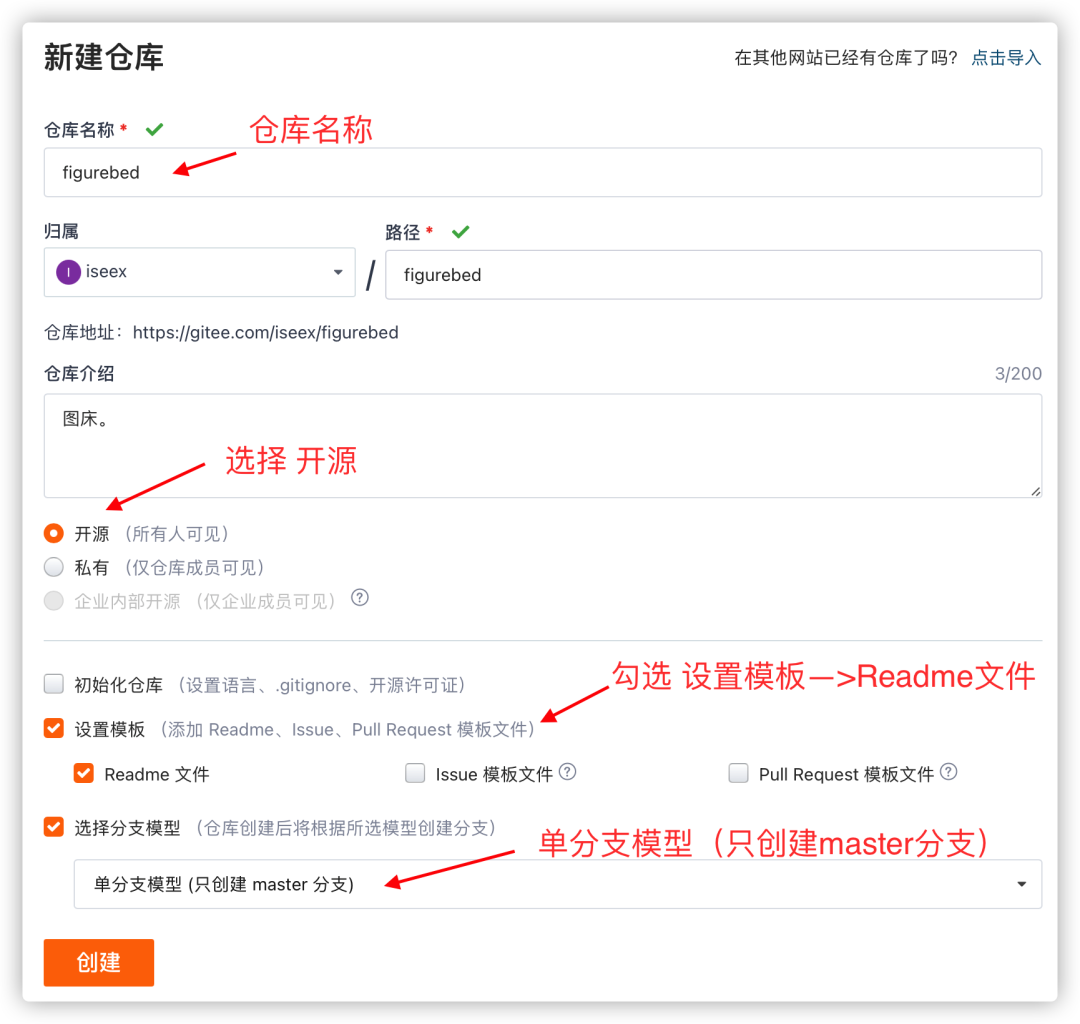Viewport: 1080px width, 1024px height.
Task: Click the 点击导入 import link
Action: [1005, 58]
